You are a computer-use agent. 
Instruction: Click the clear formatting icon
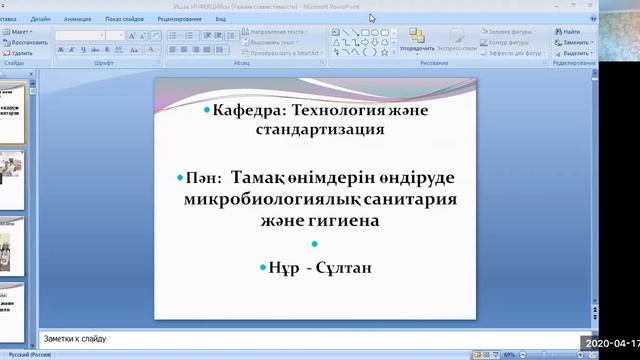click(x=156, y=36)
